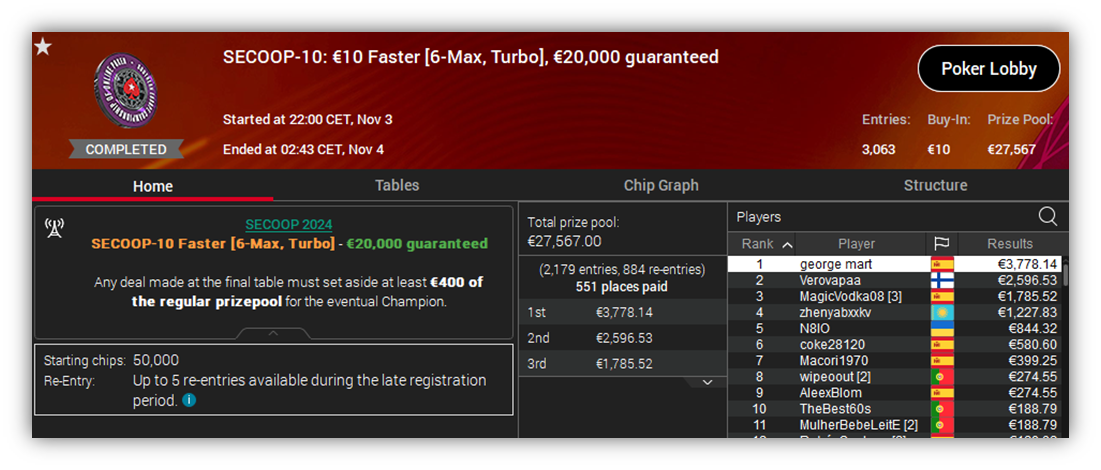Click the re-entry info icon

click(x=189, y=400)
